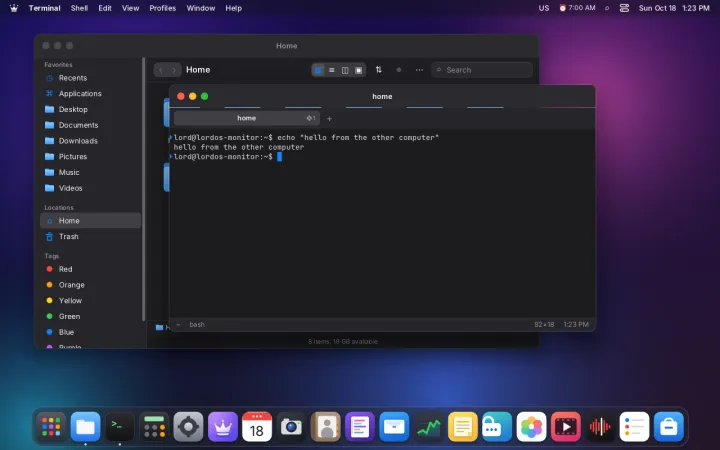Open Applications in the sidebar
Image resolution: width=720 pixels, height=450 pixels.
point(90,94)
